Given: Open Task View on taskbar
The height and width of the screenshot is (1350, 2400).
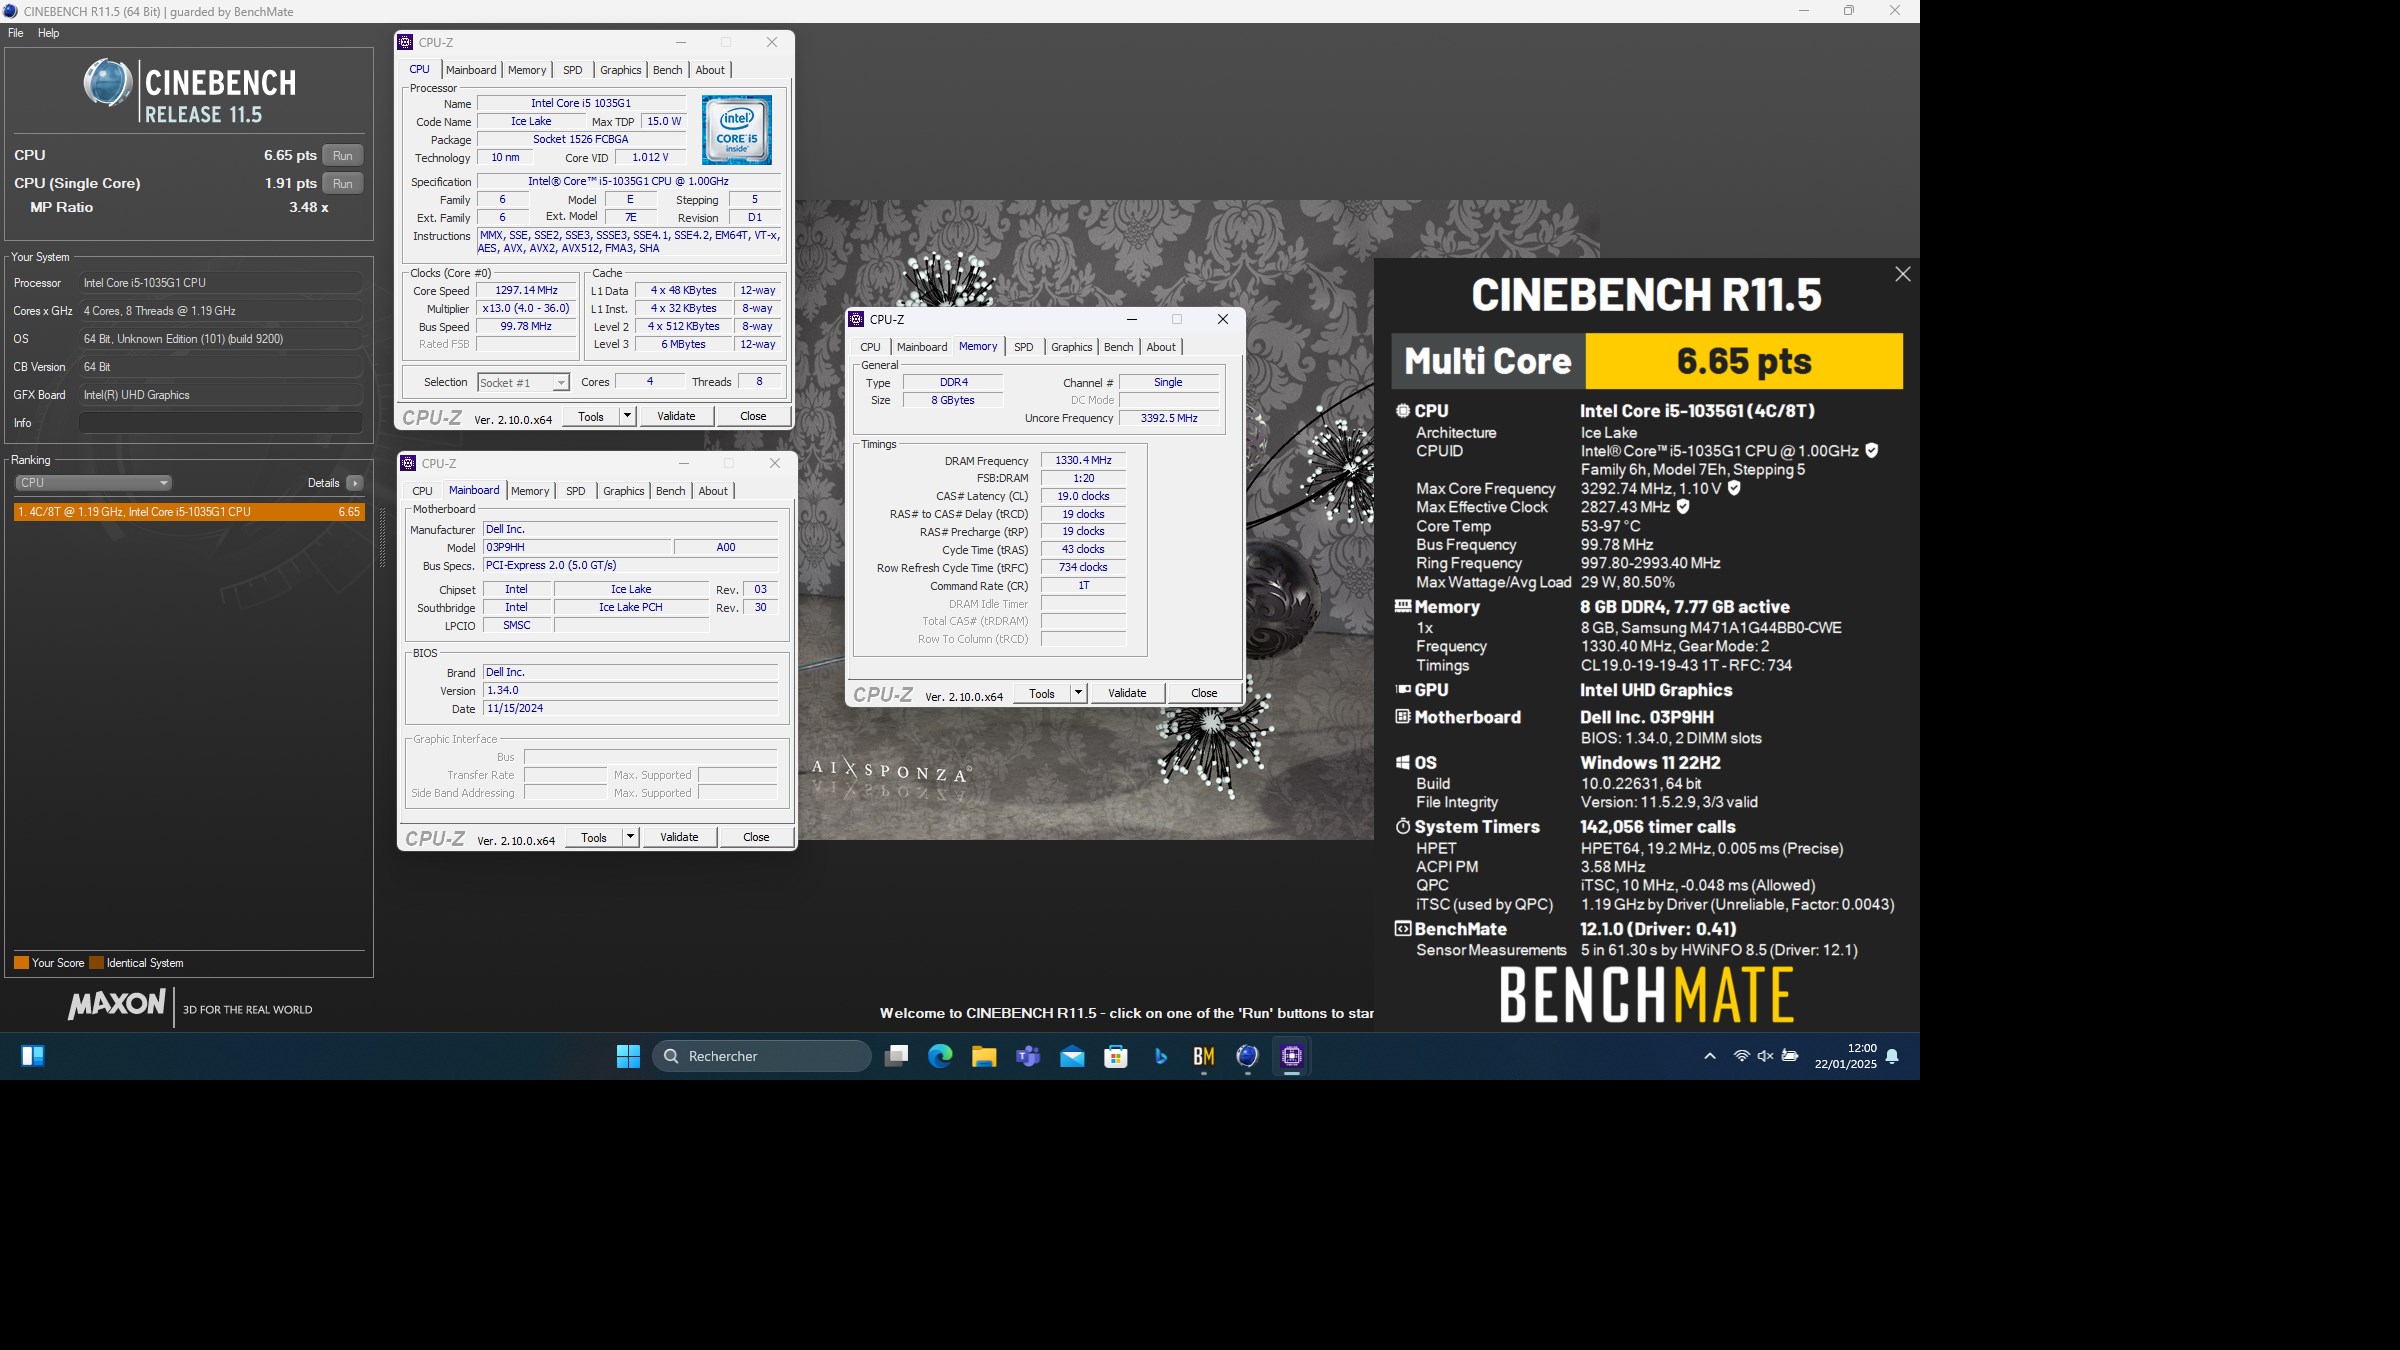Looking at the screenshot, I should (x=896, y=1056).
